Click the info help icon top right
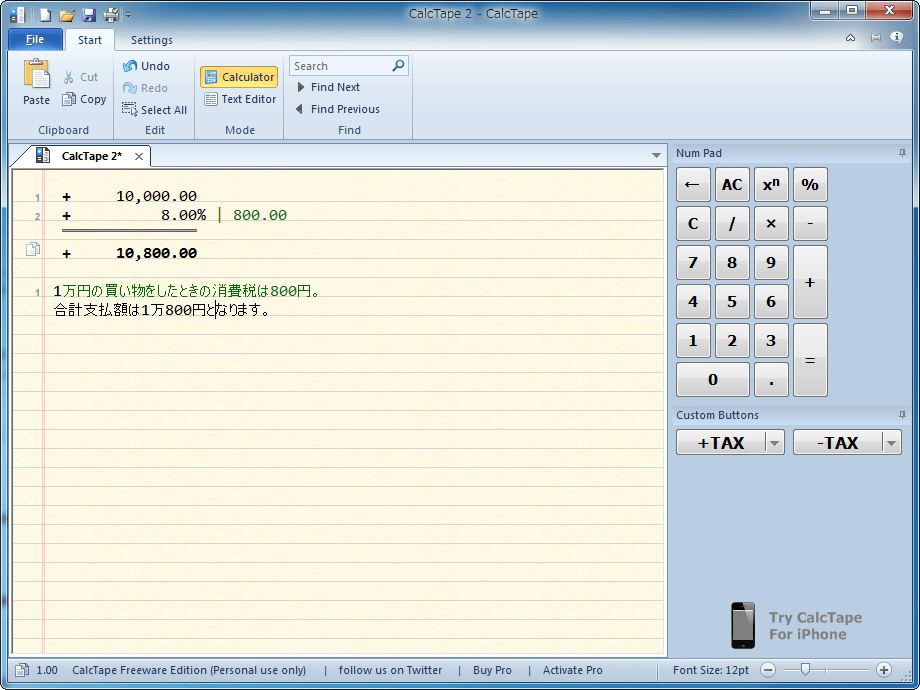920x690 pixels. click(x=896, y=38)
